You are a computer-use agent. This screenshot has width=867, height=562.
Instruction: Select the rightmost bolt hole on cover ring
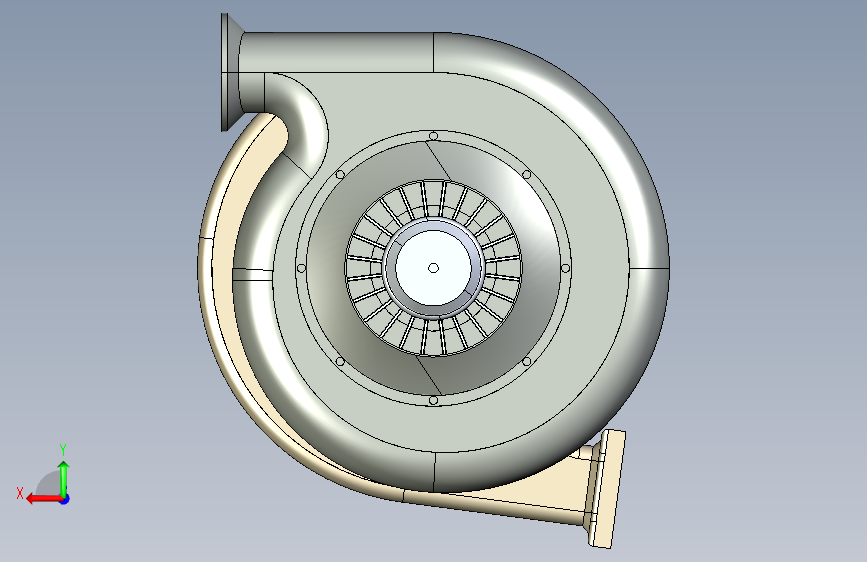(566, 268)
